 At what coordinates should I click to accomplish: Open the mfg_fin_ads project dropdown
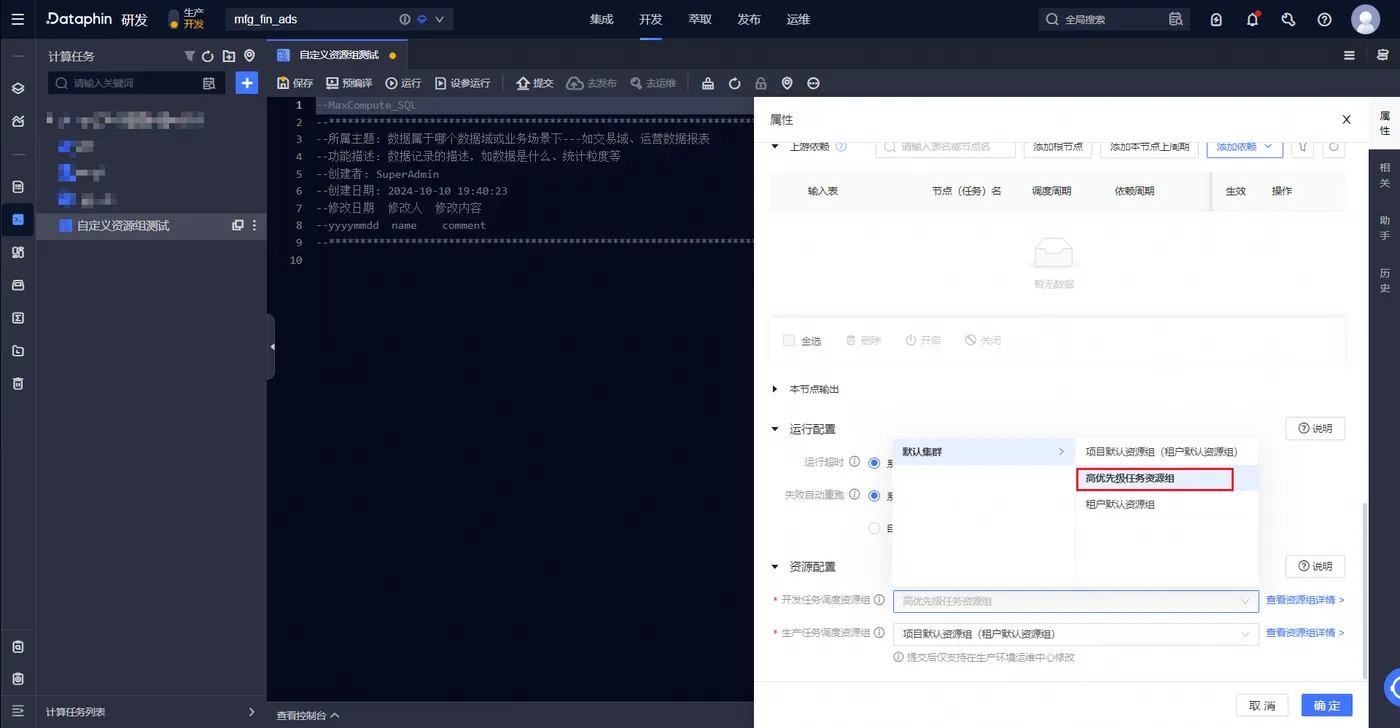pos(339,19)
